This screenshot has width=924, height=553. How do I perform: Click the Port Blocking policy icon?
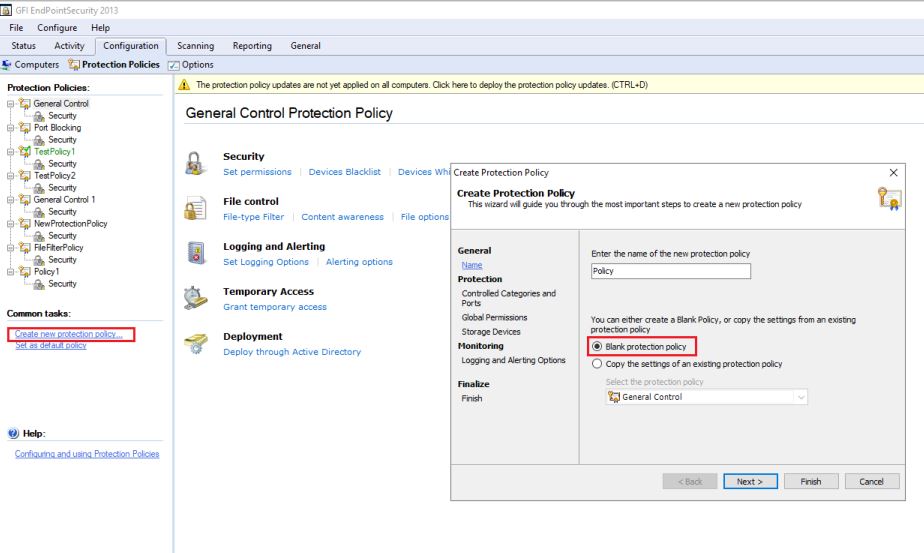(25, 127)
